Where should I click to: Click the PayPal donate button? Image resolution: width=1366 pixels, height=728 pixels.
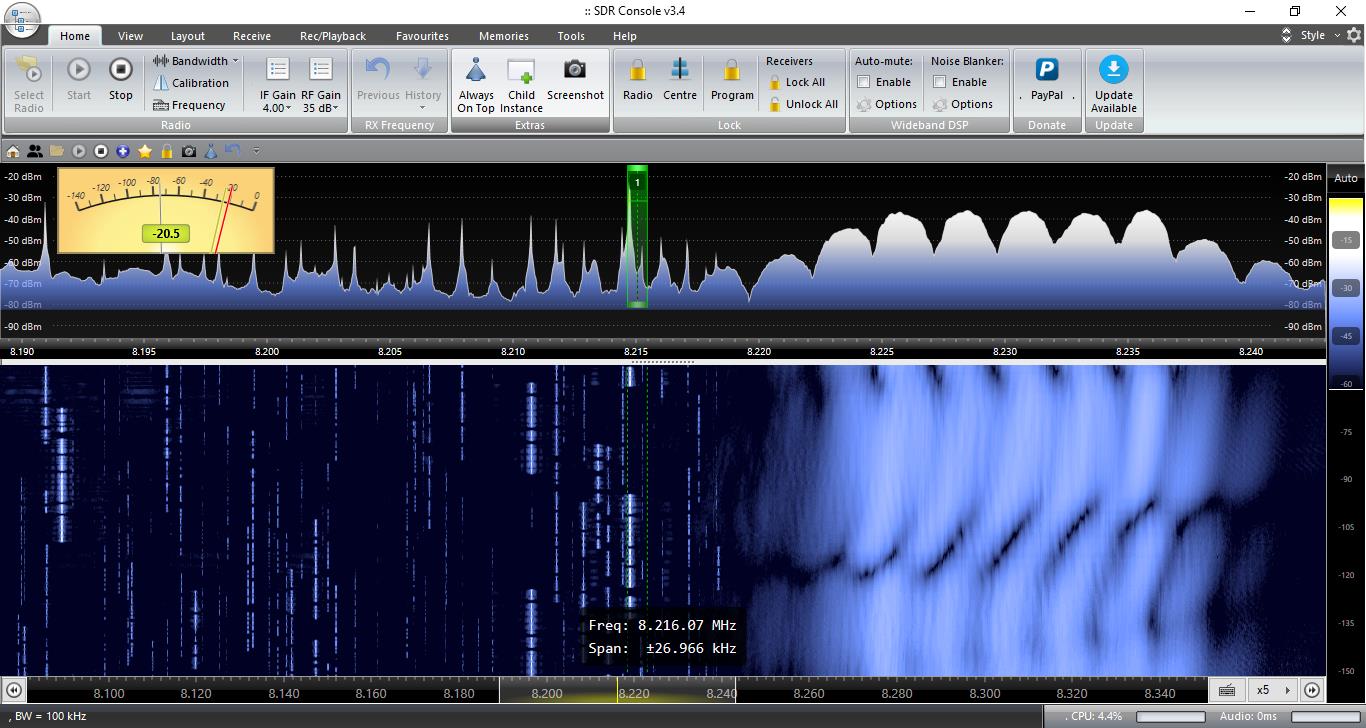(1047, 80)
